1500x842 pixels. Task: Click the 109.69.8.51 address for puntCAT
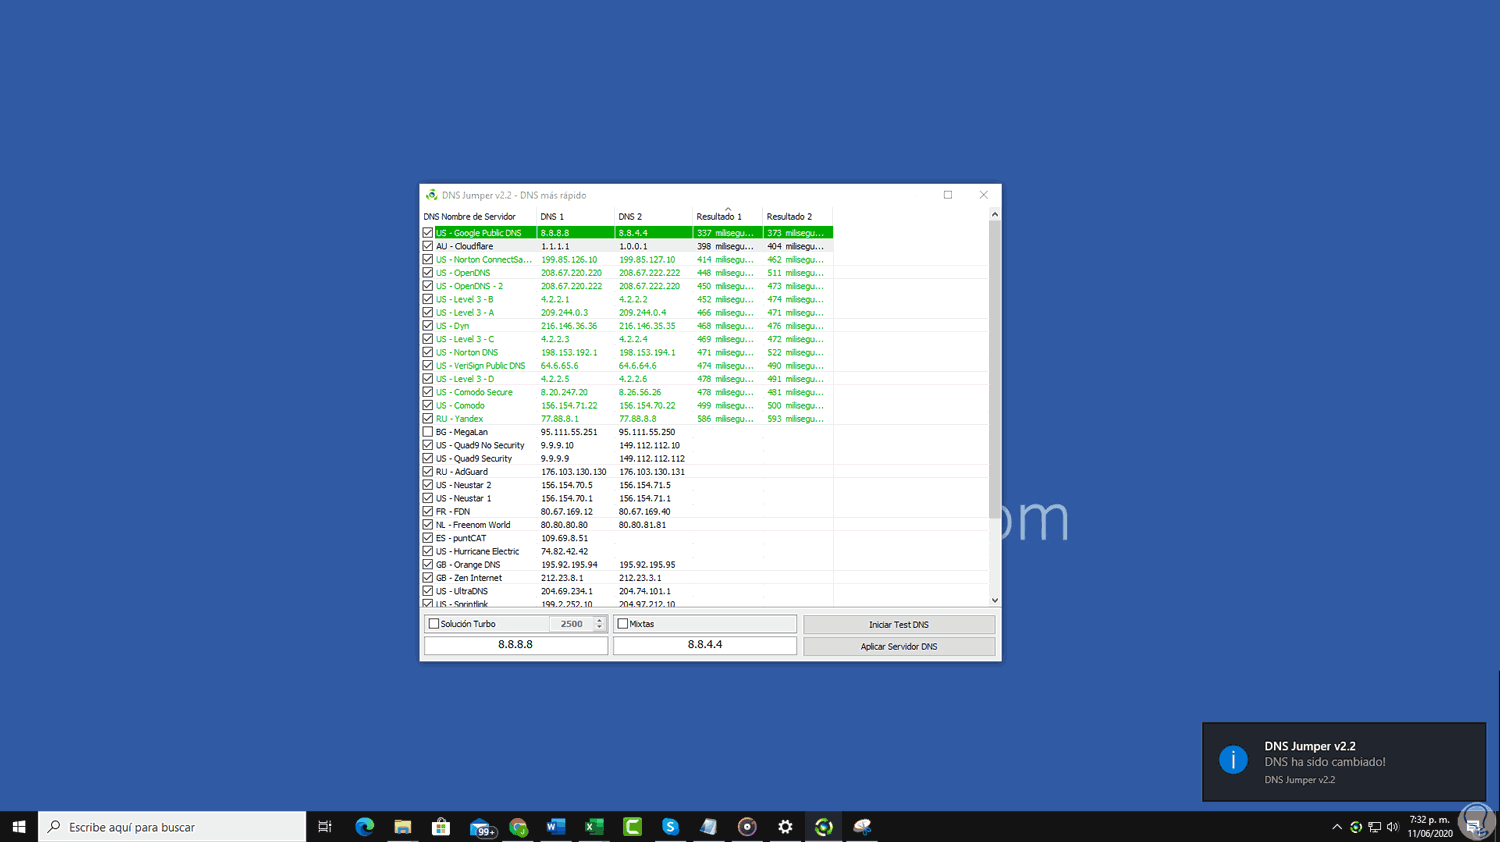click(x=564, y=538)
